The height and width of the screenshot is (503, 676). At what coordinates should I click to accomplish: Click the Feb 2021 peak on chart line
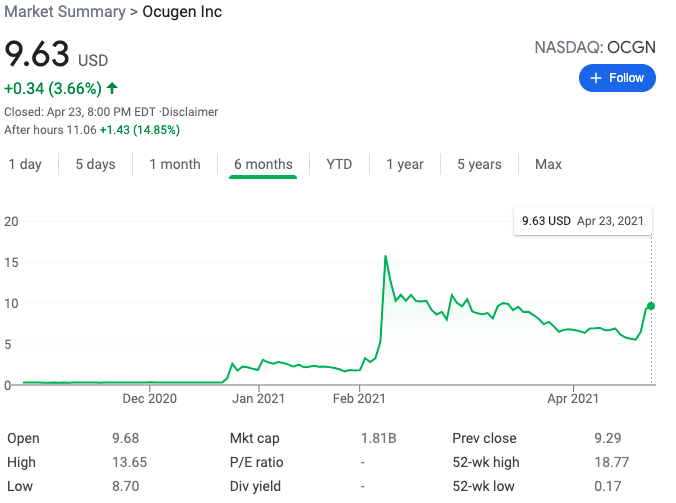pos(385,256)
